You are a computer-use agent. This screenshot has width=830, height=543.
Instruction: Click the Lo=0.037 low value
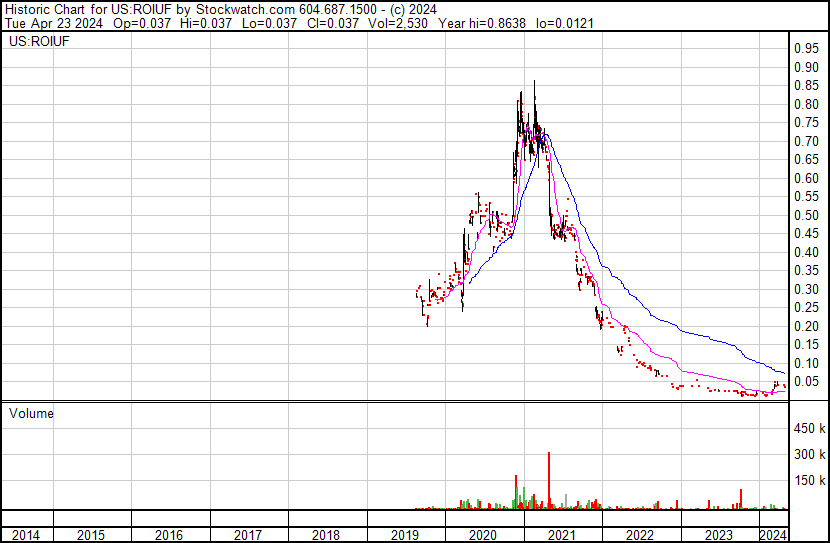[269, 23]
